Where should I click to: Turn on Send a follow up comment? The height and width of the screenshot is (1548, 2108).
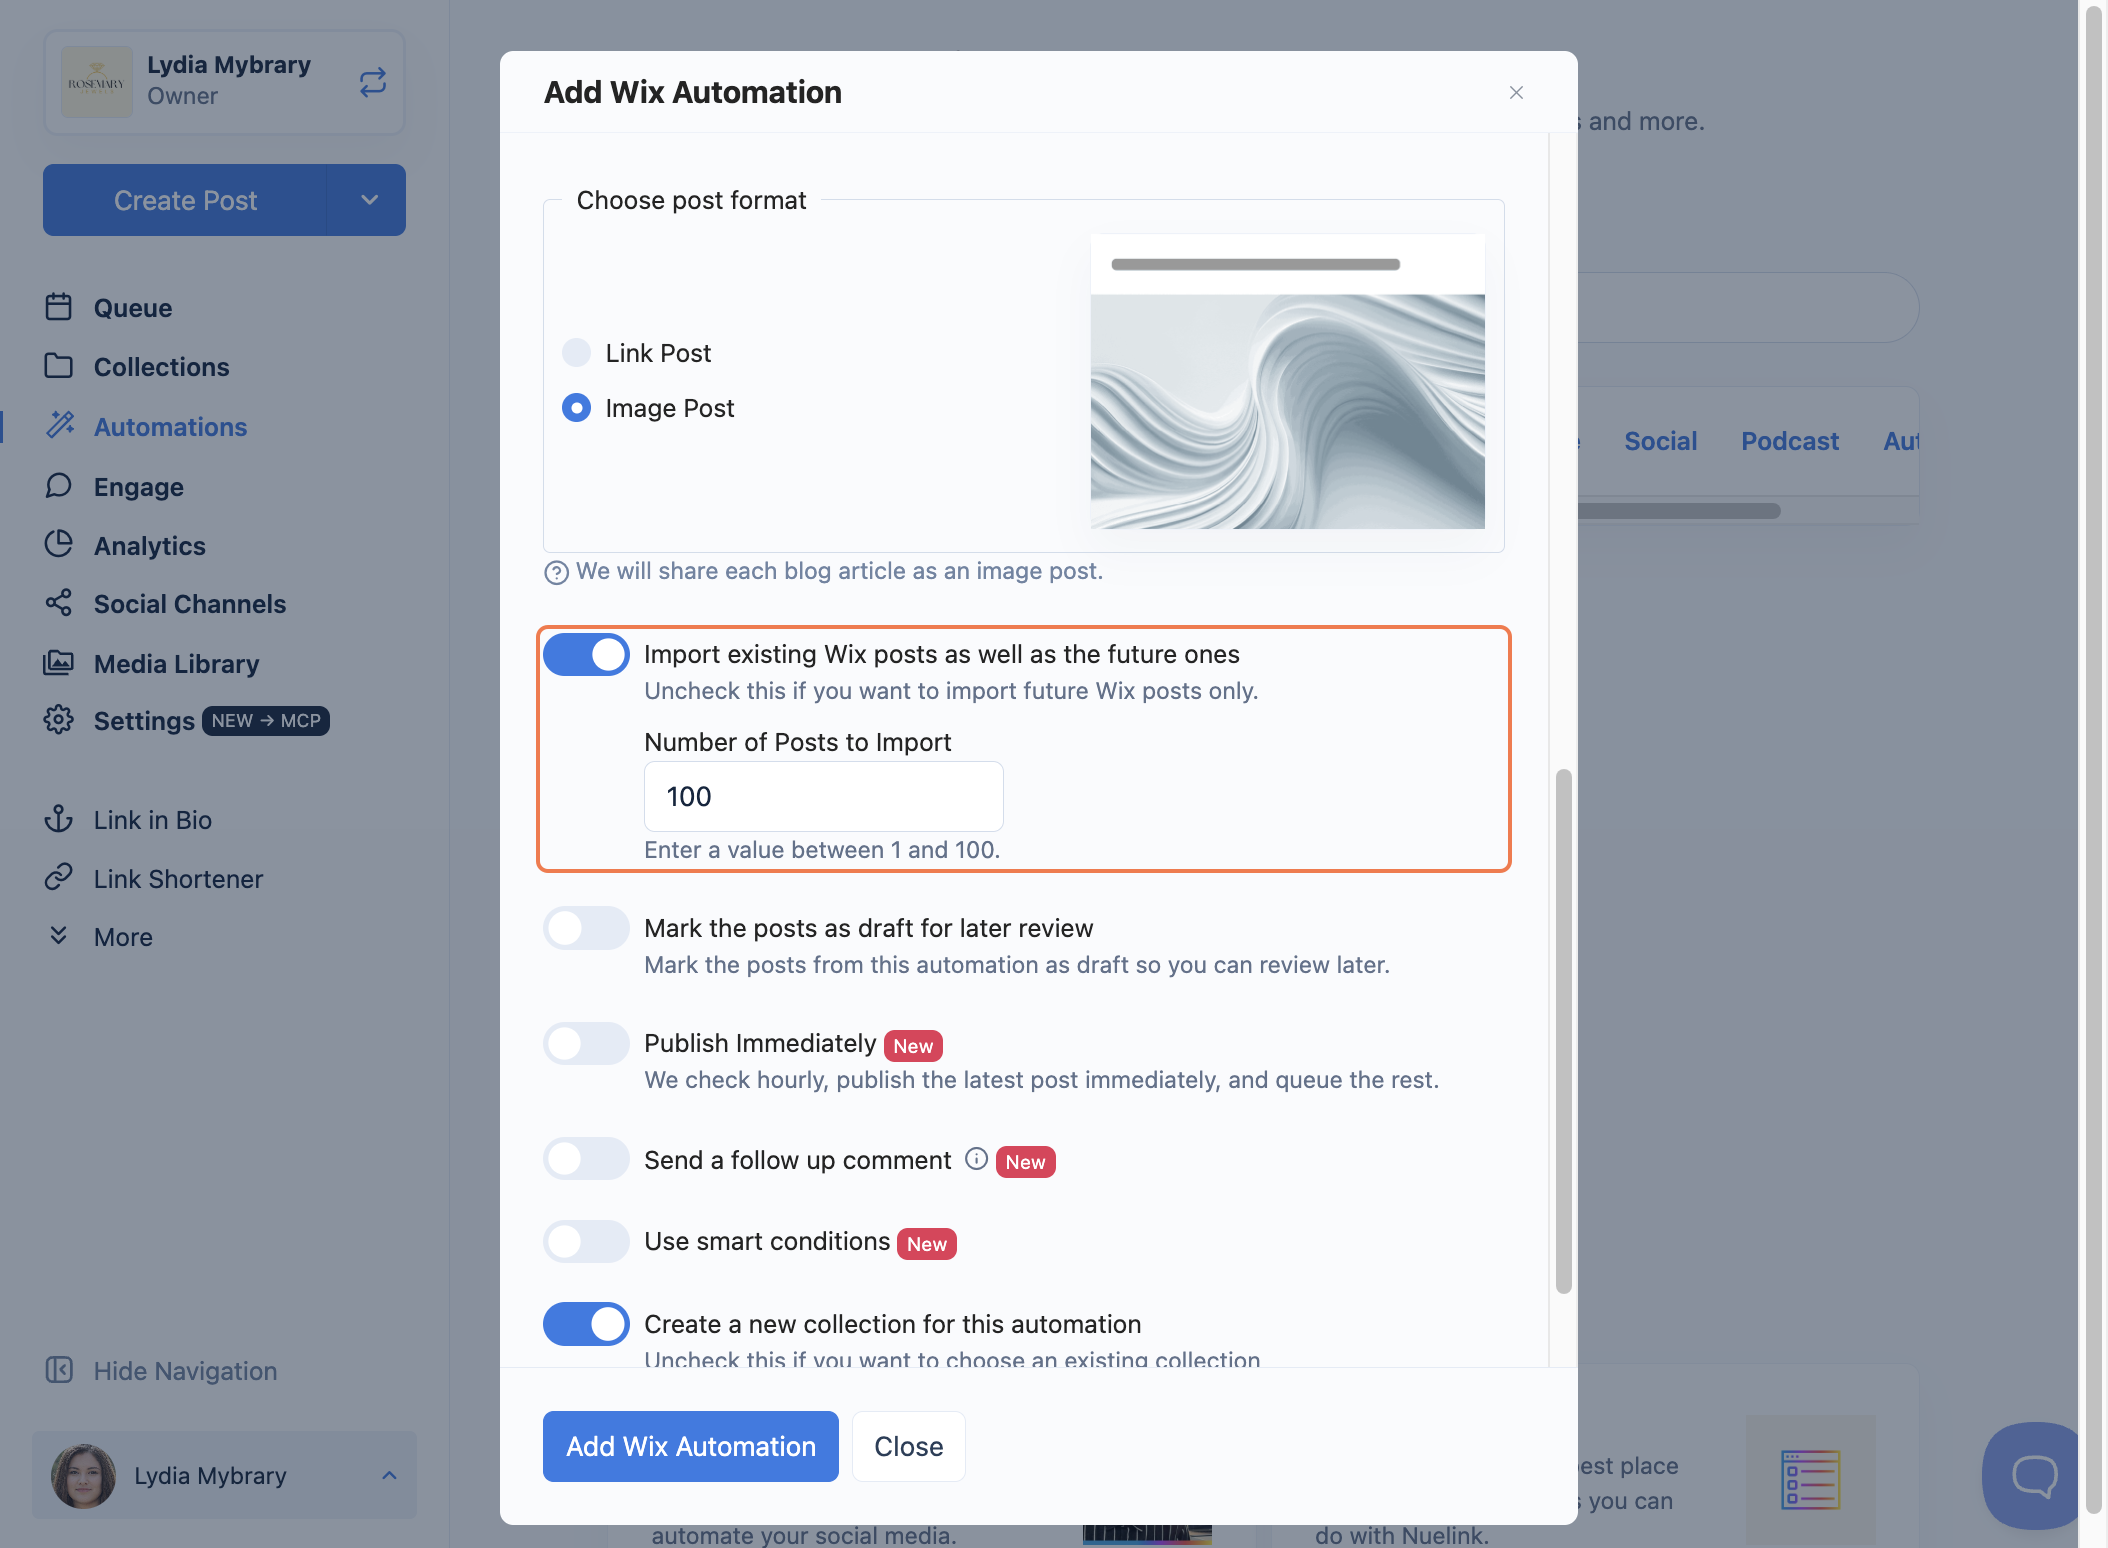tap(586, 1159)
